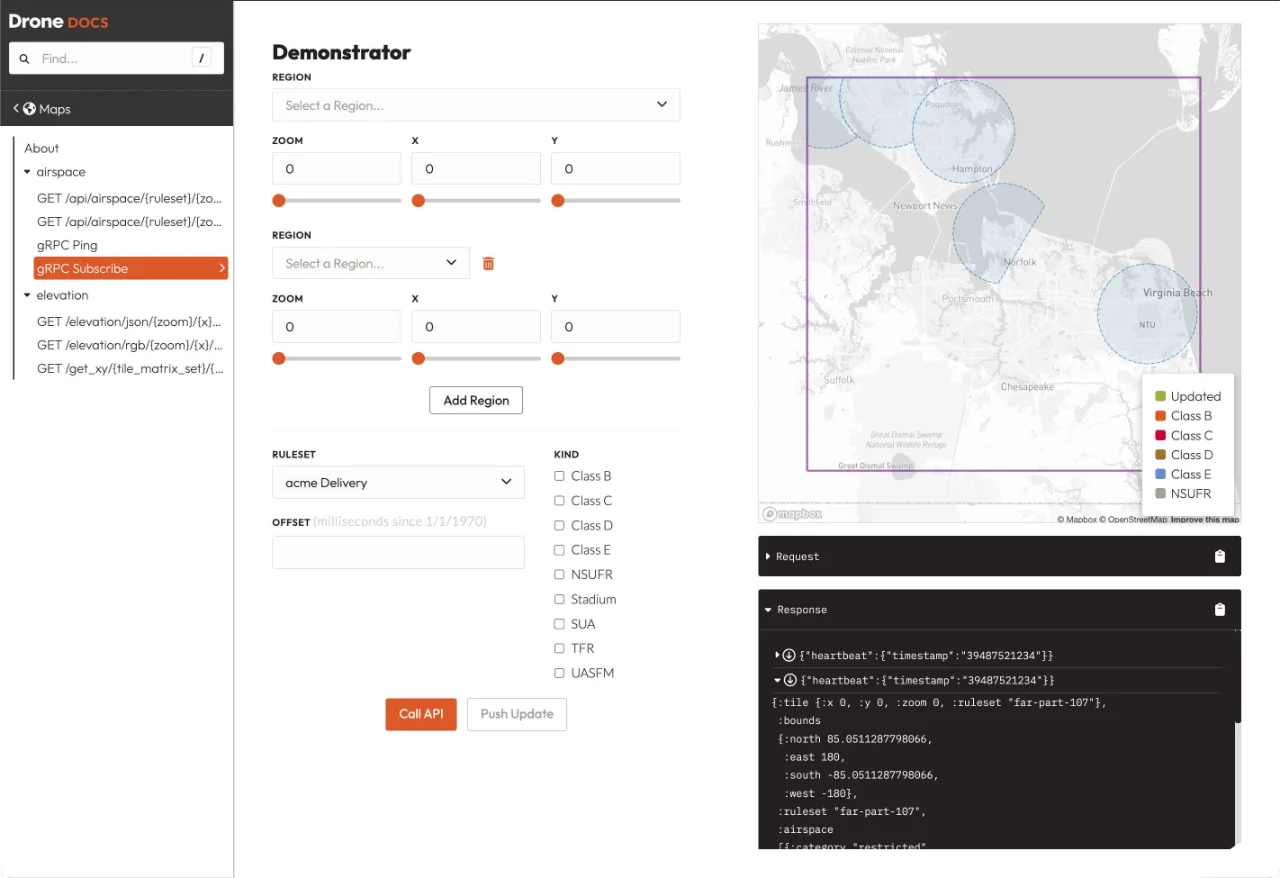Click the Class B legend swatch
The width and height of the screenshot is (1280, 878).
tap(1160, 416)
